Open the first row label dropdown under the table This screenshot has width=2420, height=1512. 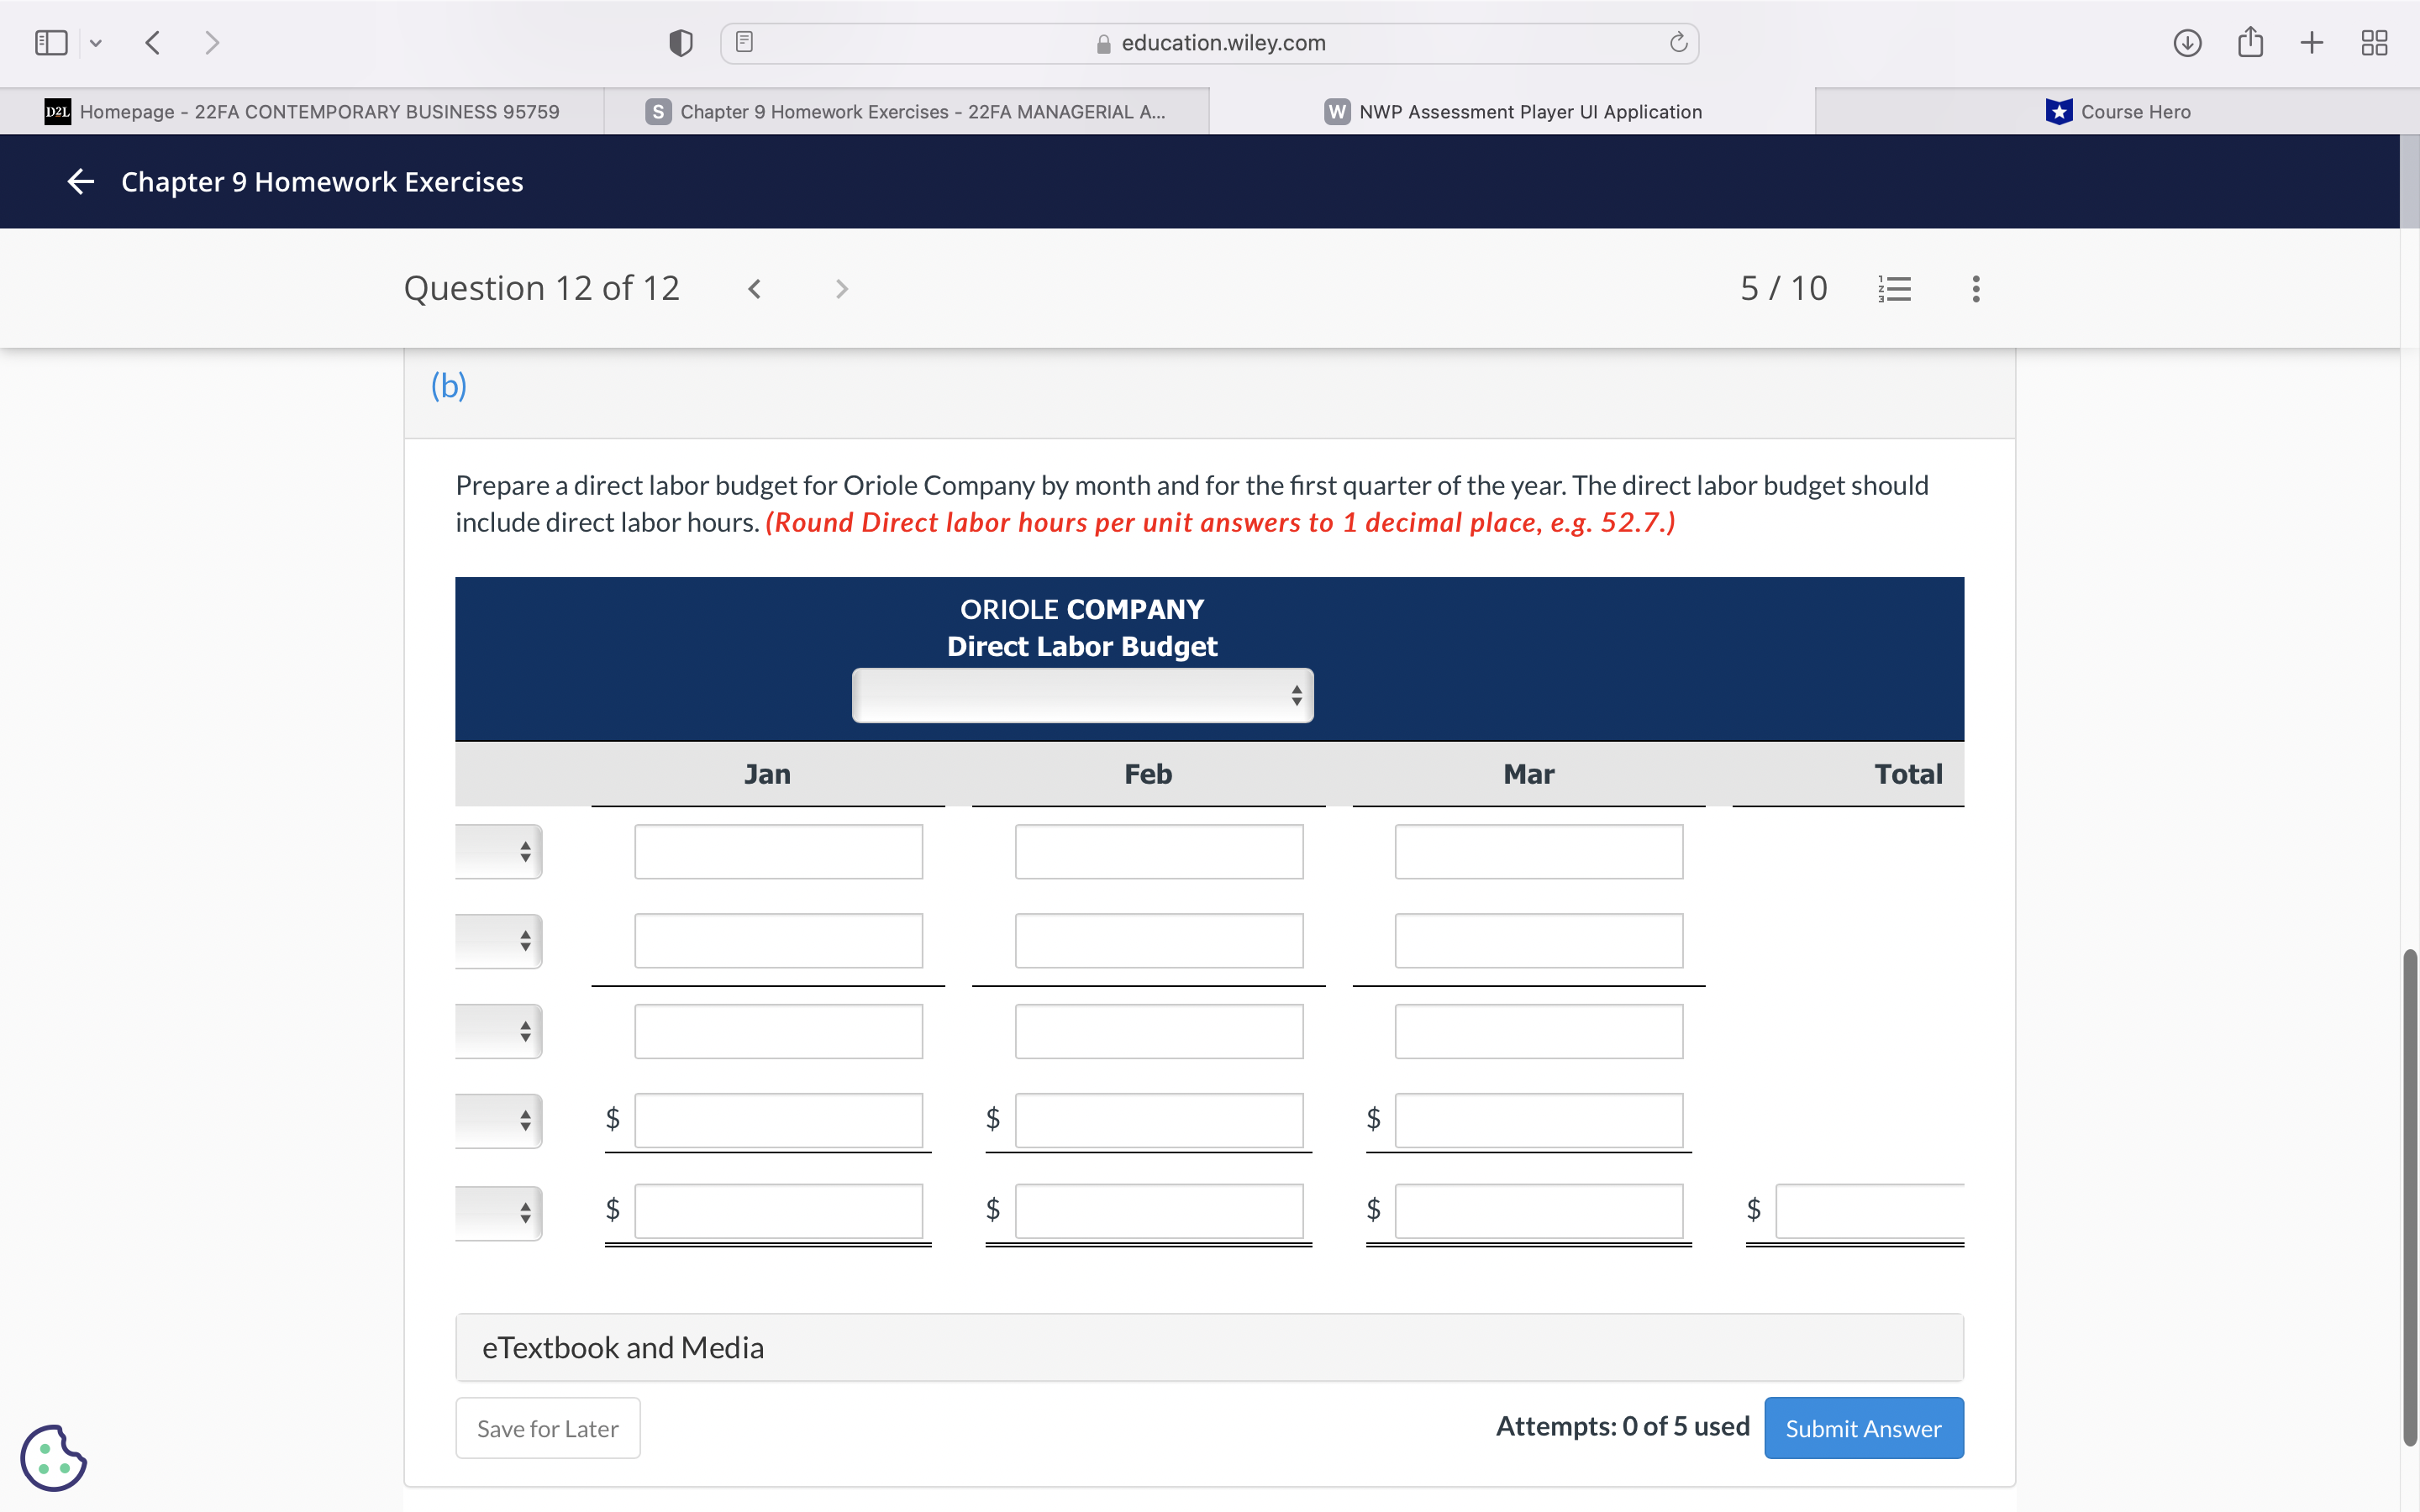[x=498, y=851]
